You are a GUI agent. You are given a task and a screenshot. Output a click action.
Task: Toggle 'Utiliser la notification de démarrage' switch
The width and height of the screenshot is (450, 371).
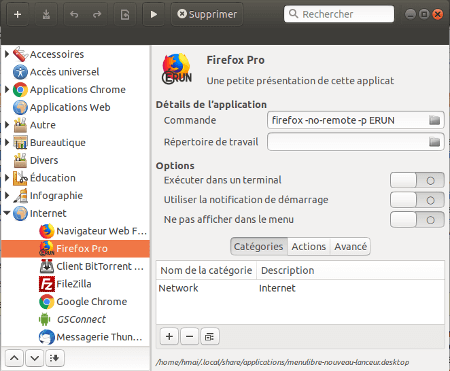tap(417, 200)
